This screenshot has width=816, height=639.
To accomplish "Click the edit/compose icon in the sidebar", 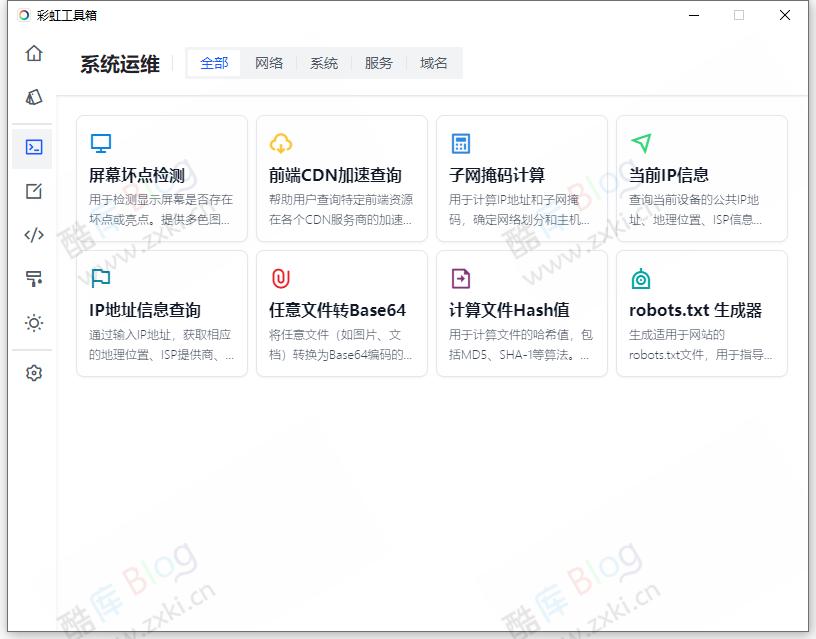I will click(33, 192).
